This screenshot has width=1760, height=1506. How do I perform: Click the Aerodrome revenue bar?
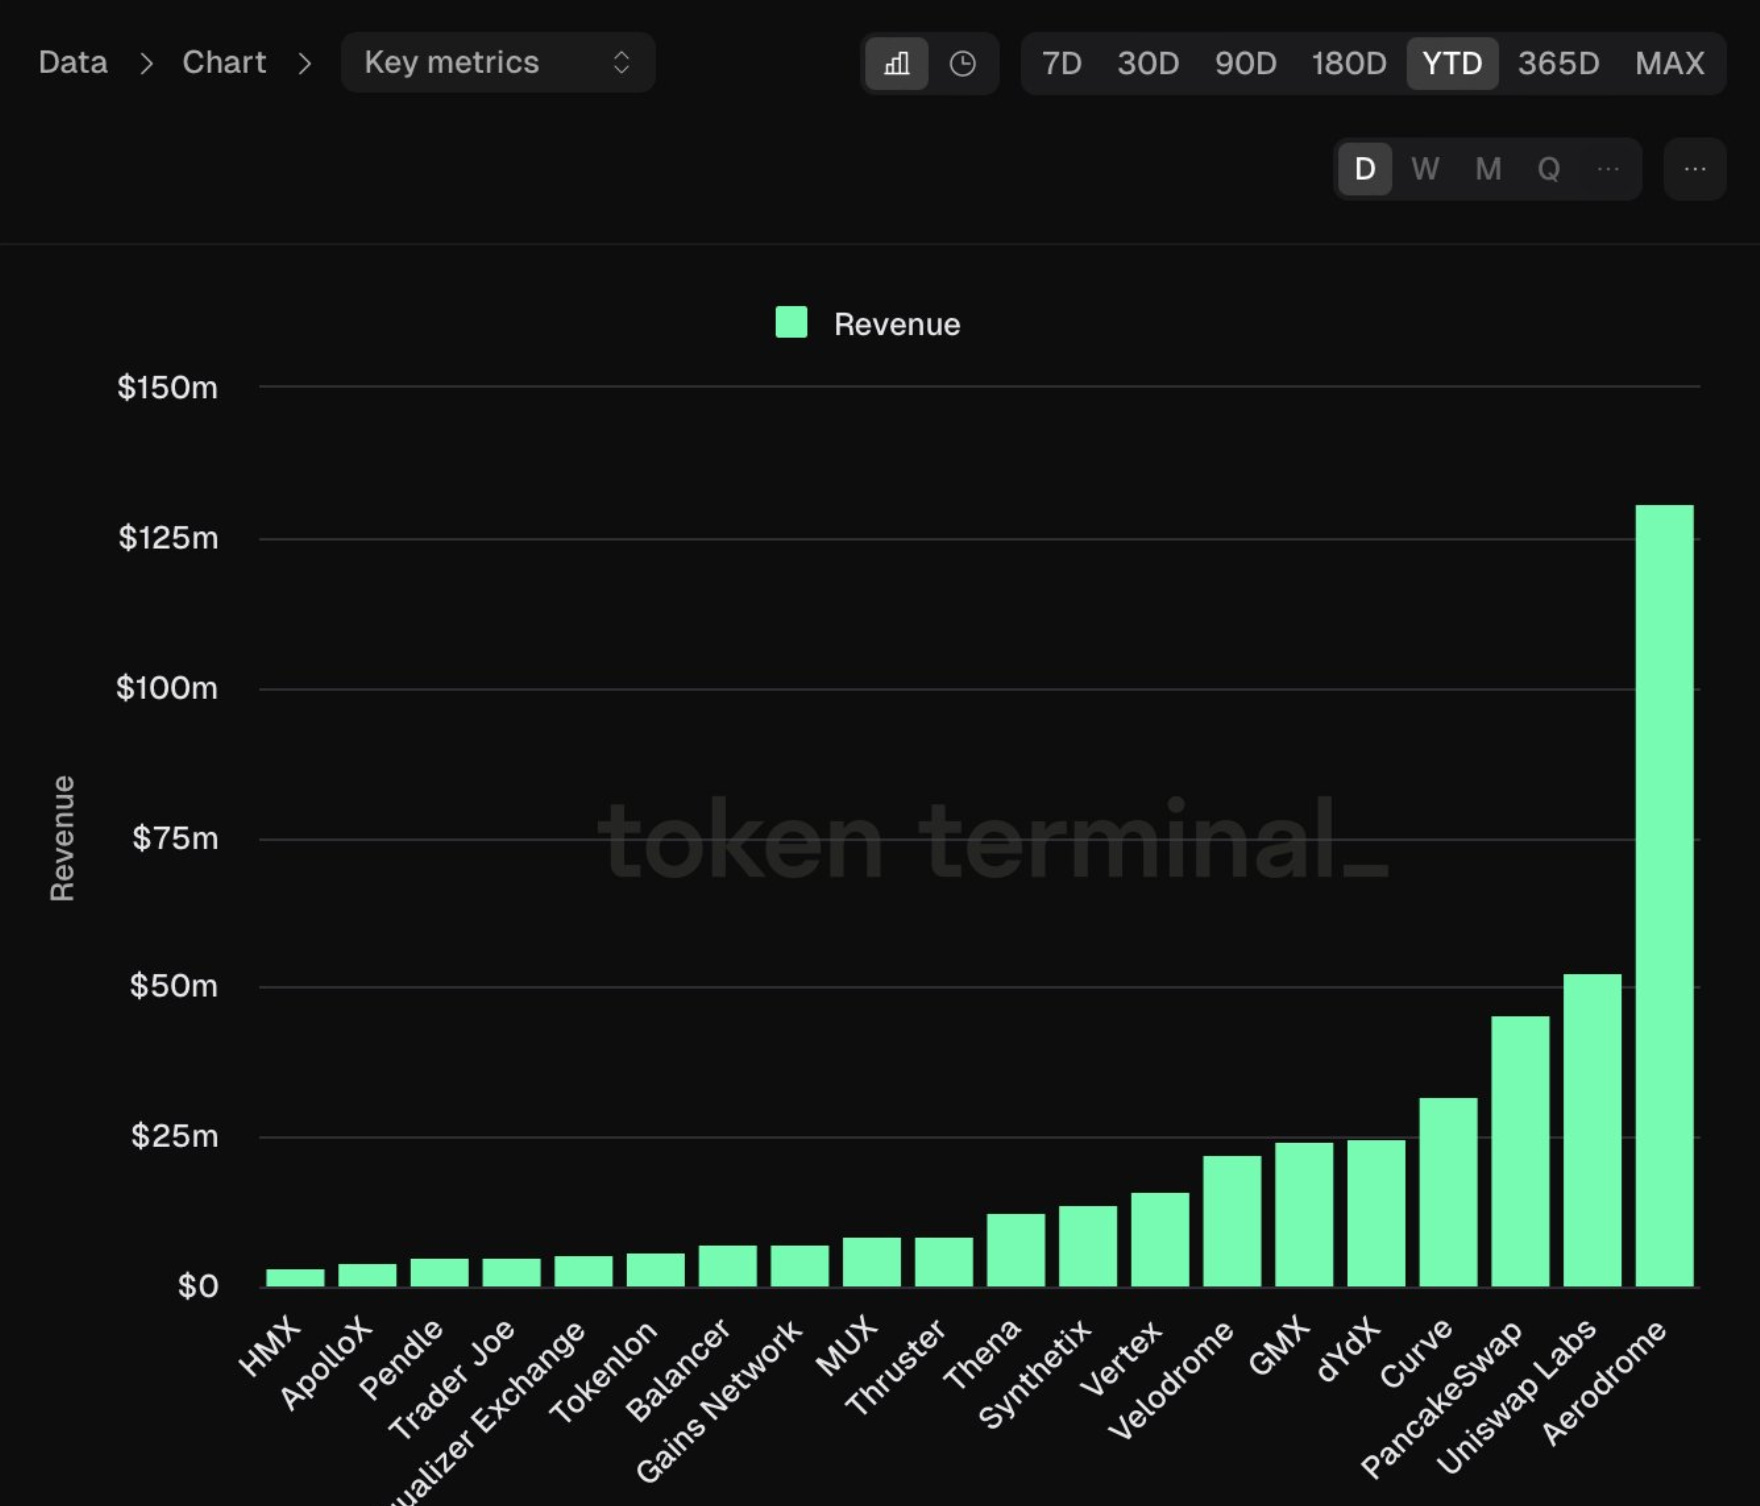[x=1664, y=895]
